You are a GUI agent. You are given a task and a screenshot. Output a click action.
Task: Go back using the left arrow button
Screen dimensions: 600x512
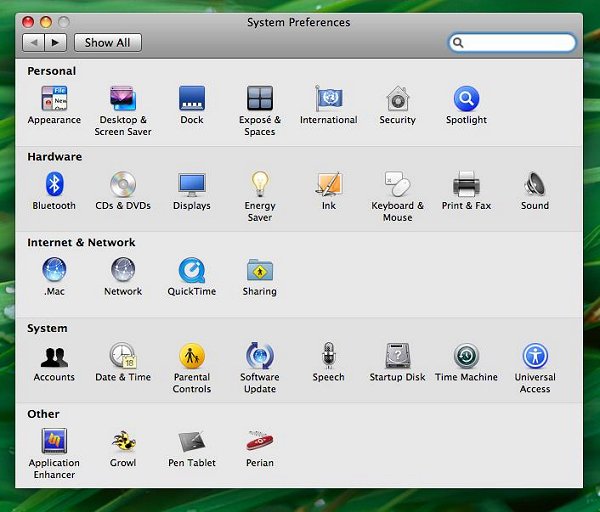(x=33, y=42)
